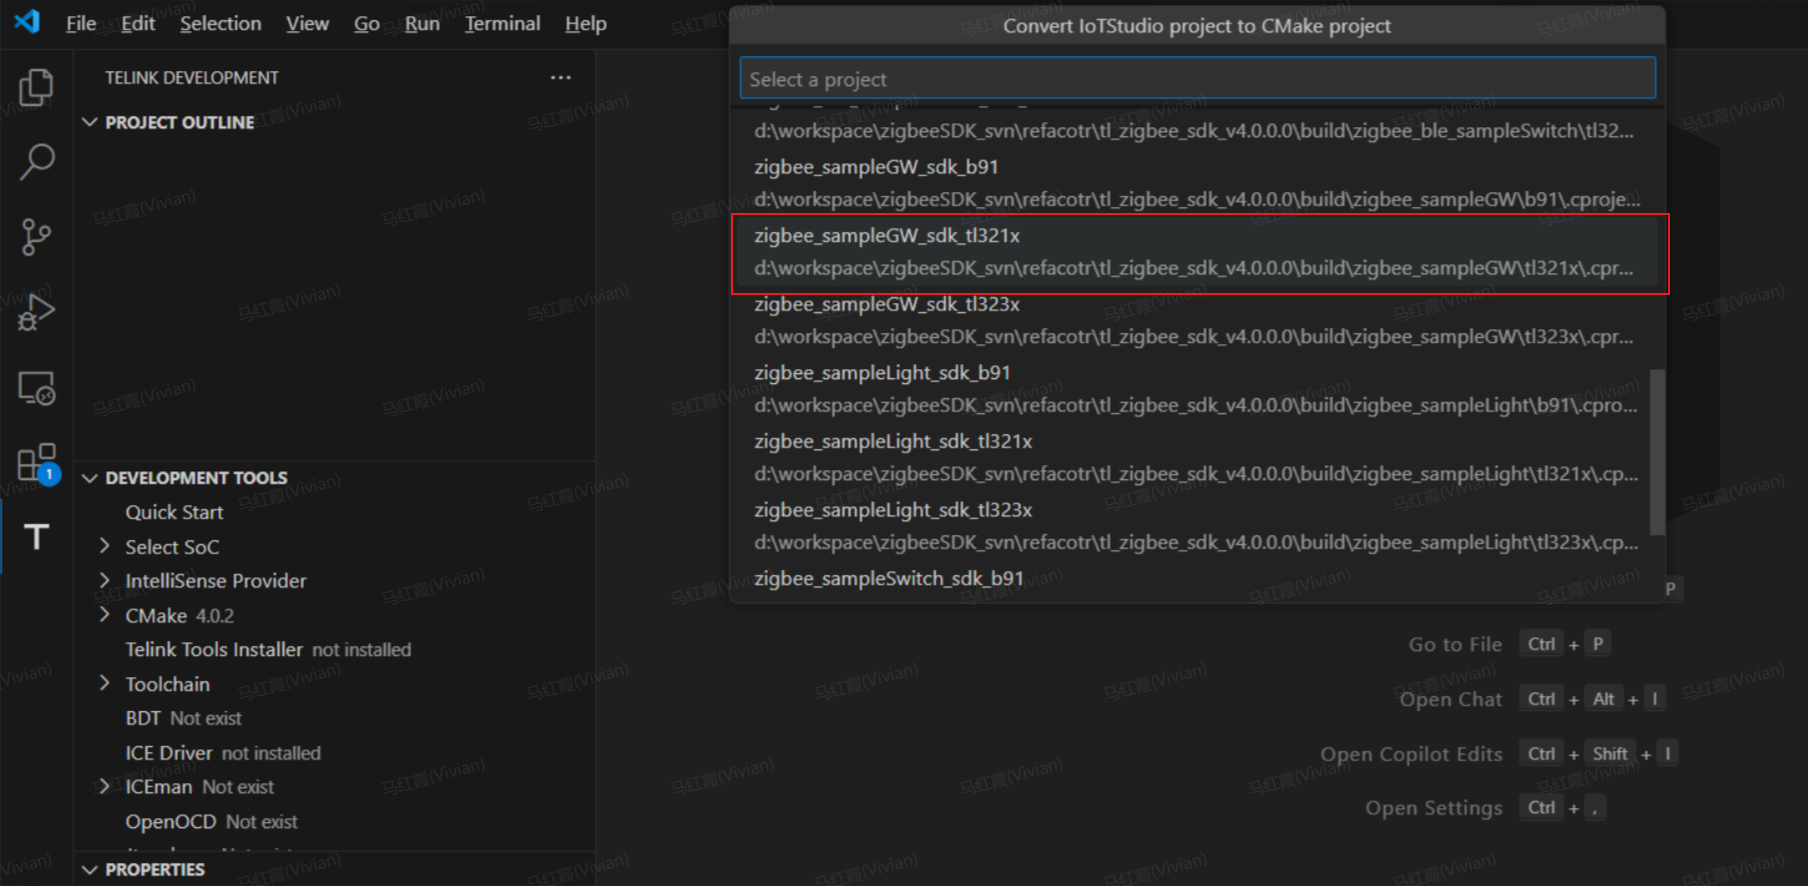The width and height of the screenshot is (1808, 886).
Task: Choose project zigbee_sampleGW_sdk_tl323x
Action: click(x=1197, y=320)
